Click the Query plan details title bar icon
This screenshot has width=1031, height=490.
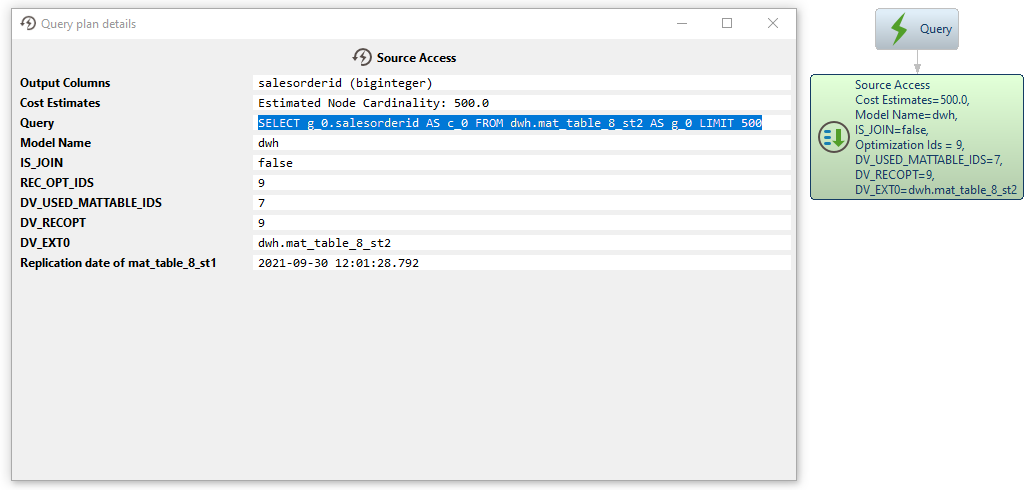tap(28, 23)
